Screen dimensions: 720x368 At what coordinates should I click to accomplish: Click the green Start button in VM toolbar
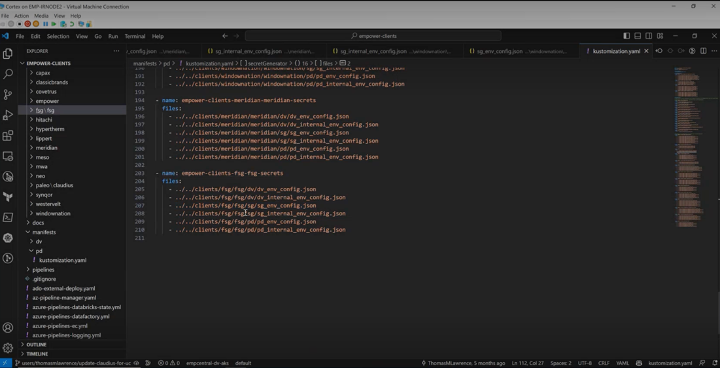coord(54,24)
